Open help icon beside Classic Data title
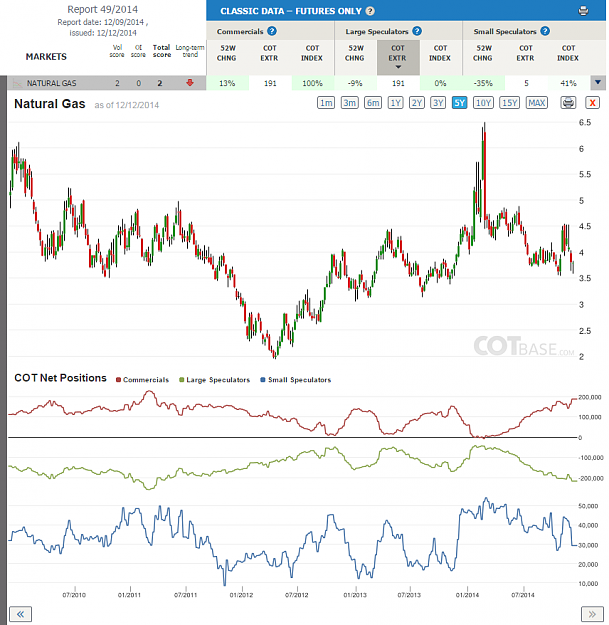This screenshot has height=625, width=609. coord(370,11)
